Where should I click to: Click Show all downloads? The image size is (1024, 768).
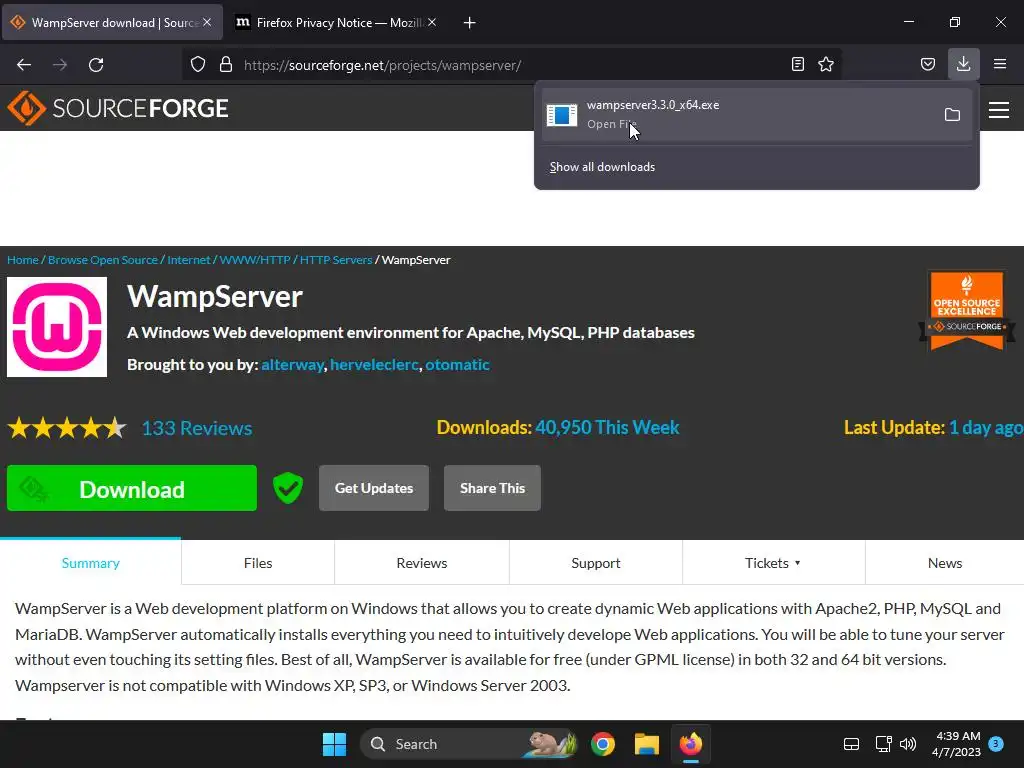[602, 167]
